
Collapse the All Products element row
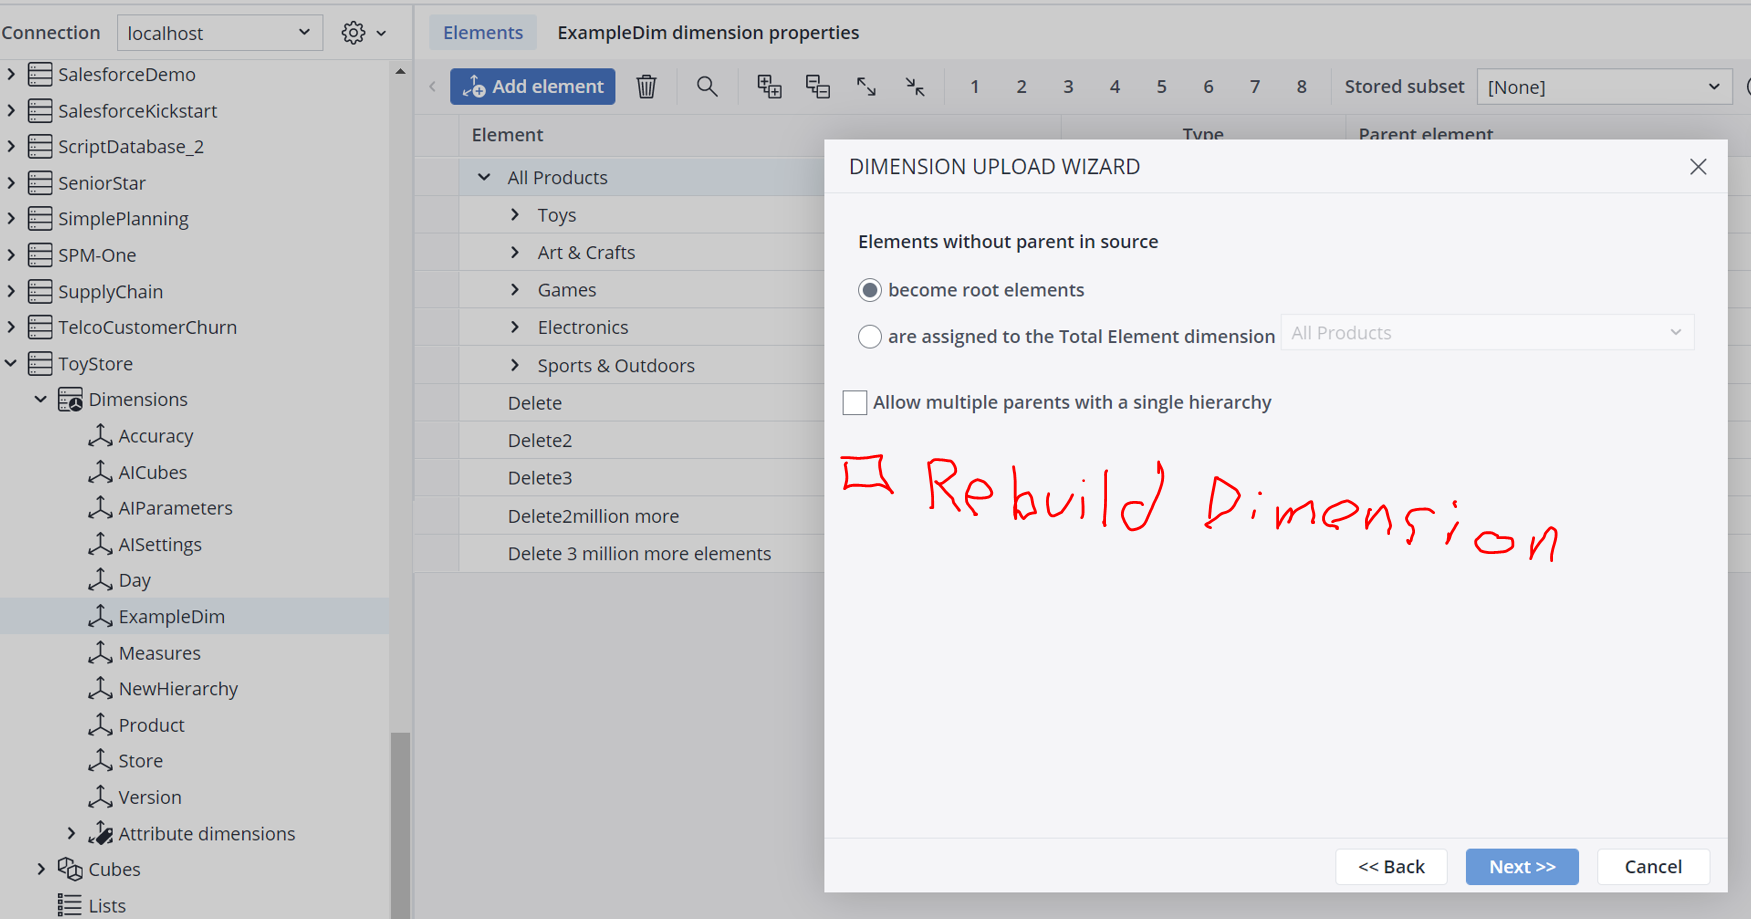pos(484,177)
